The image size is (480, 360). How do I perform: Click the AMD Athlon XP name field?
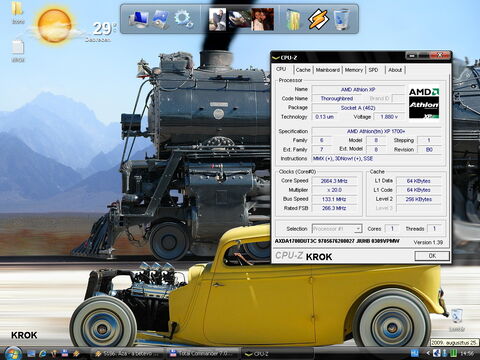tap(358, 89)
